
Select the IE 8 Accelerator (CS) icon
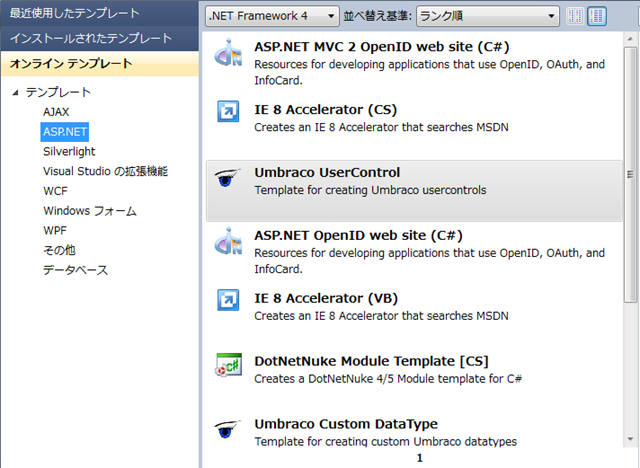pyautogui.click(x=228, y=111)
